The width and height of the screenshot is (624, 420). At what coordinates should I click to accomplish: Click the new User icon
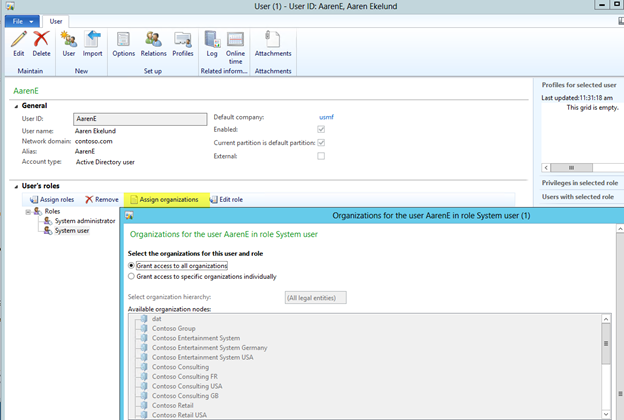coord(69,40)
